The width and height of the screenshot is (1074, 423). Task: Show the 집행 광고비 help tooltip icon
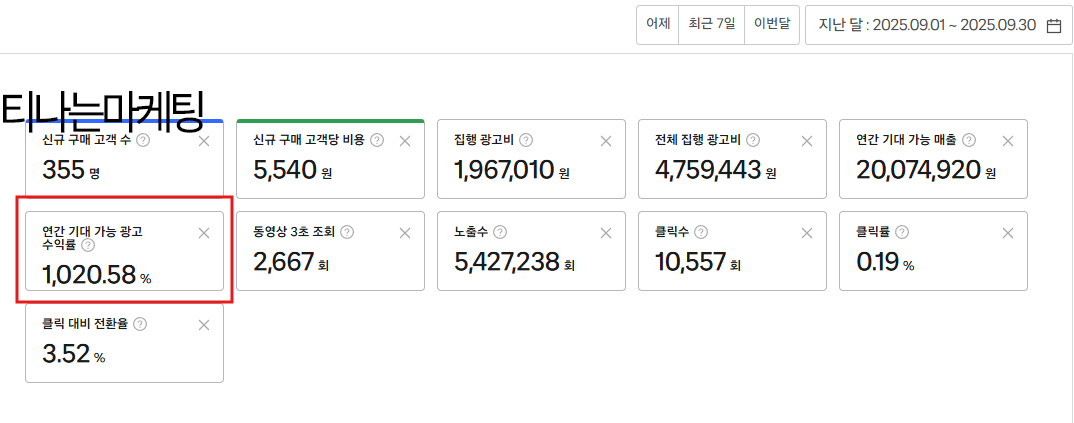click(526, 140)
